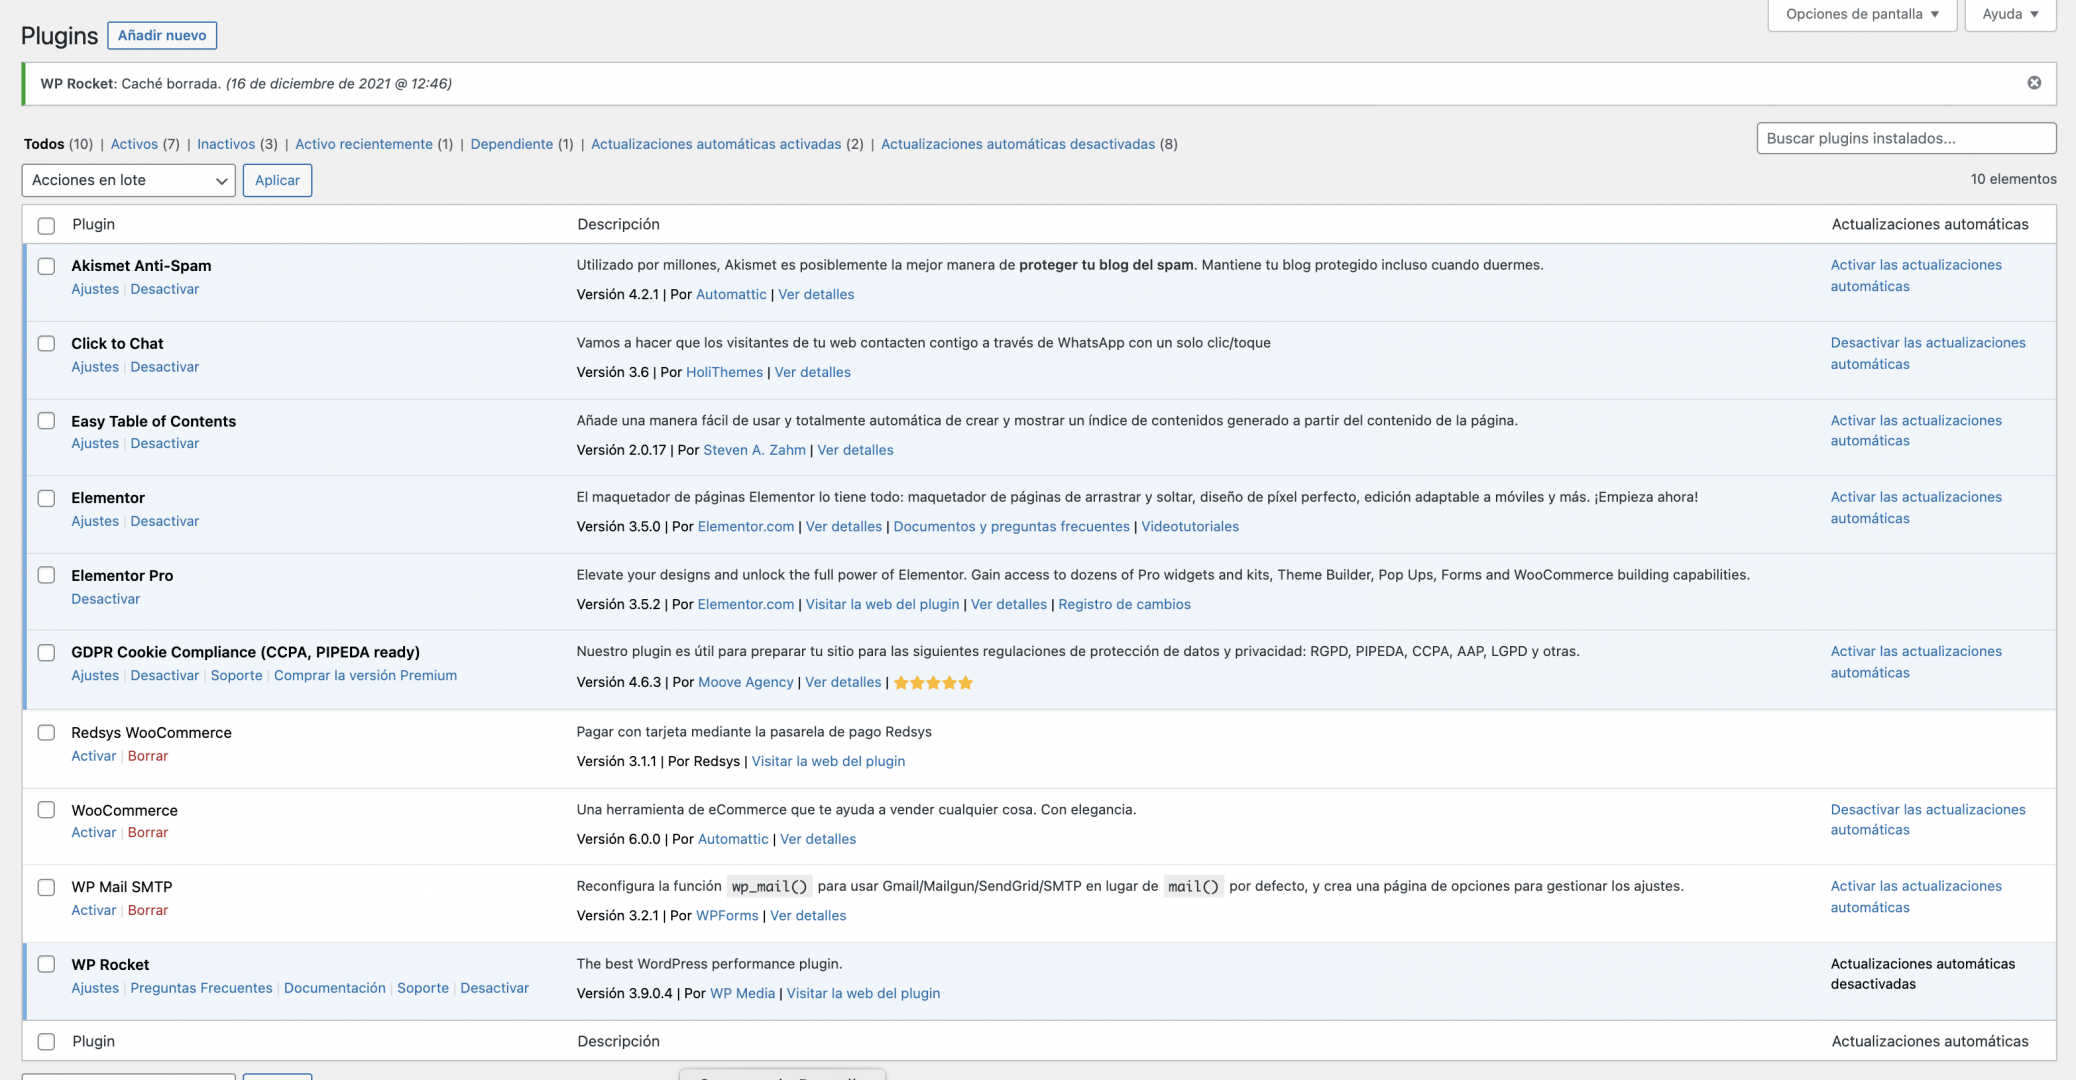
Task: Click the WP Rocket plugin name
Action: pyautogui.click(x=110, y=964)
